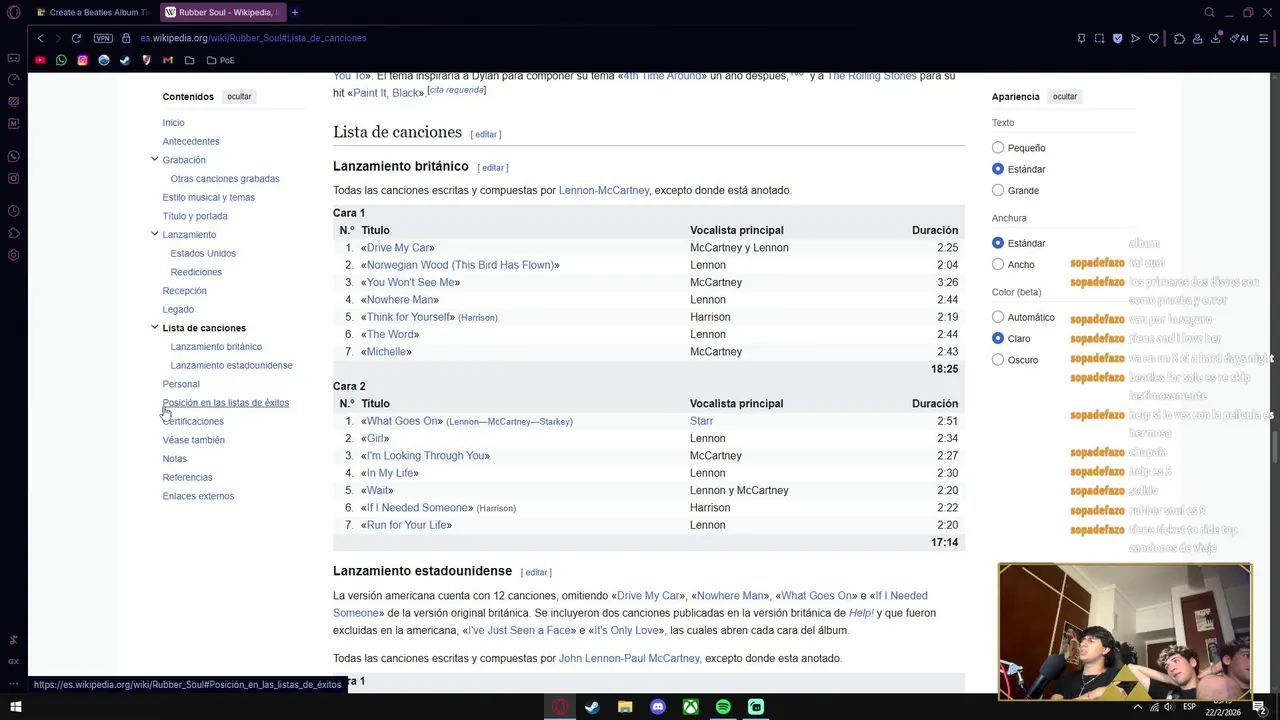Viewport: 1280px width, 720px height.
Task: Open the extensions cube icon
Action: (x=1179, y=38)
